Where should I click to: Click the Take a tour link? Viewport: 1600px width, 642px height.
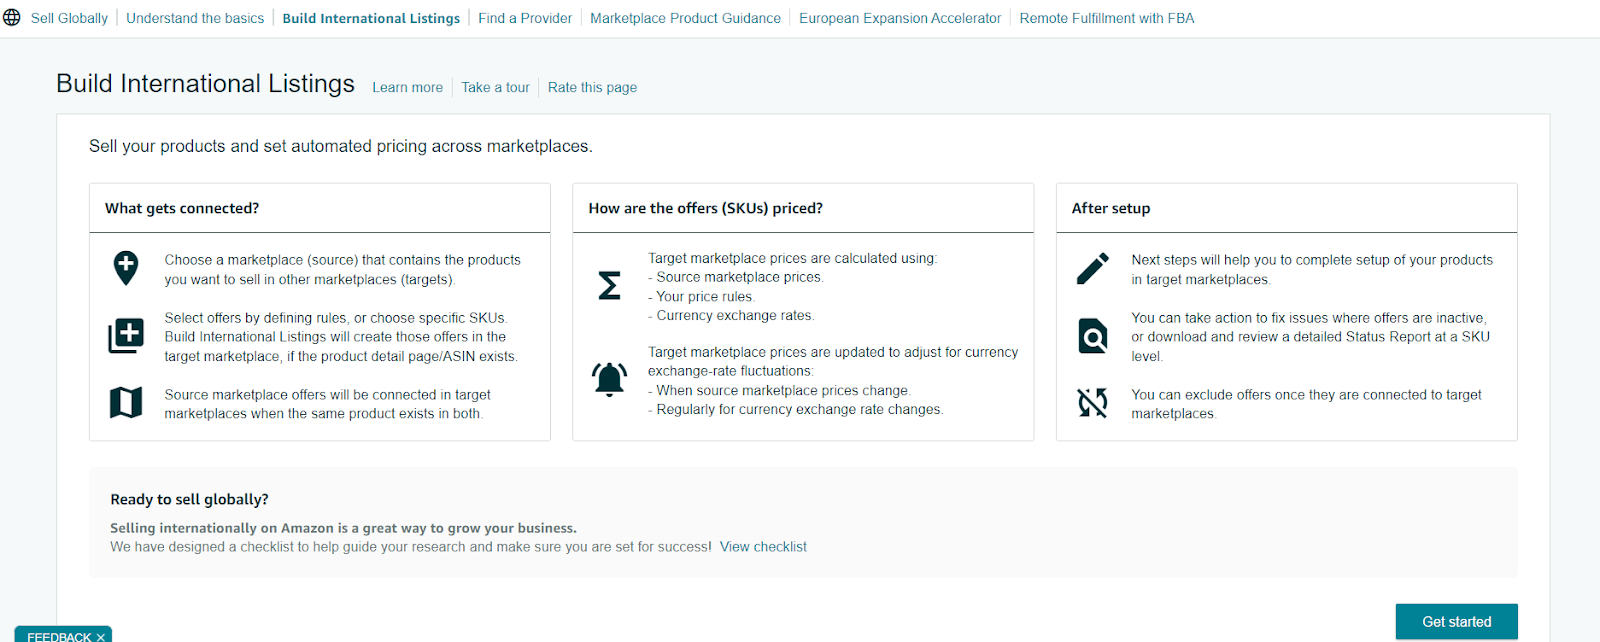pos(495,88)
